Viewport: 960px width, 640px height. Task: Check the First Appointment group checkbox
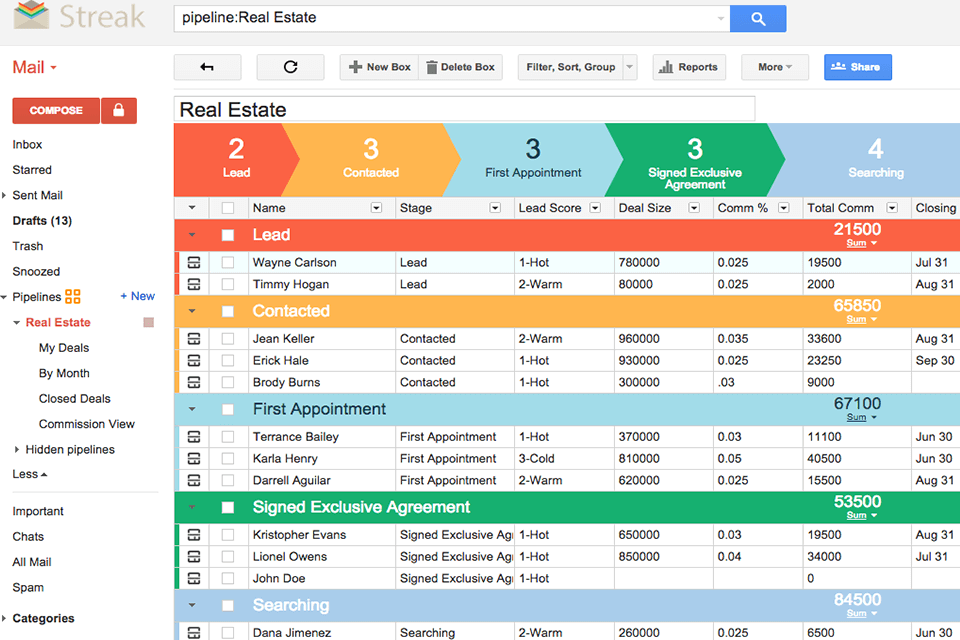pos(228,409)
